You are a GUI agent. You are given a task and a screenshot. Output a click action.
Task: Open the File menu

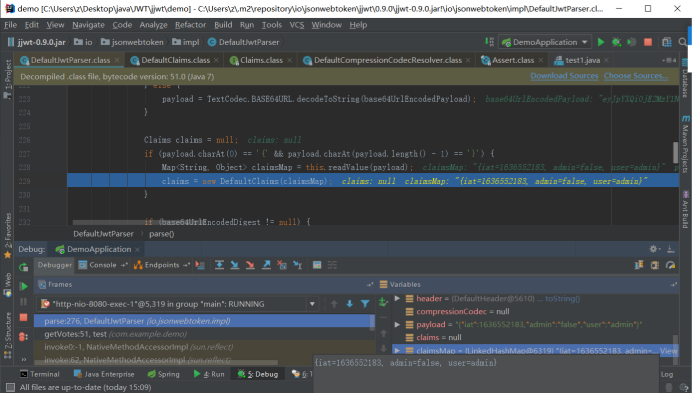coord(10,25)
